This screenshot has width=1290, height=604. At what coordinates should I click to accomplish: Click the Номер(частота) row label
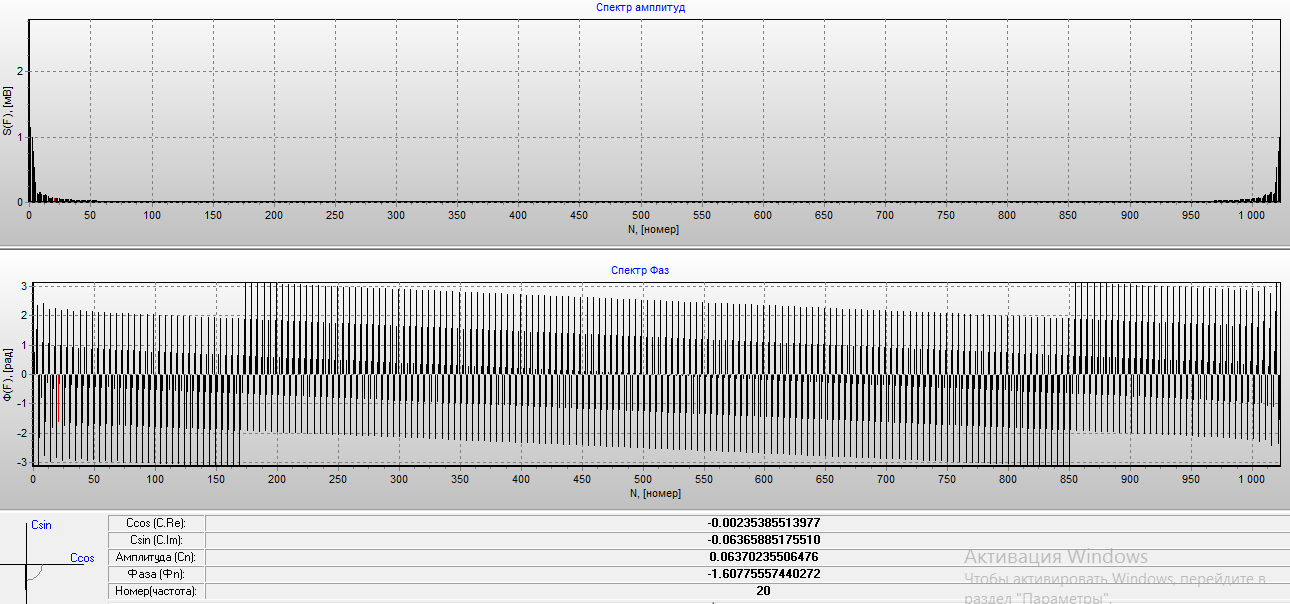point(156,591)
